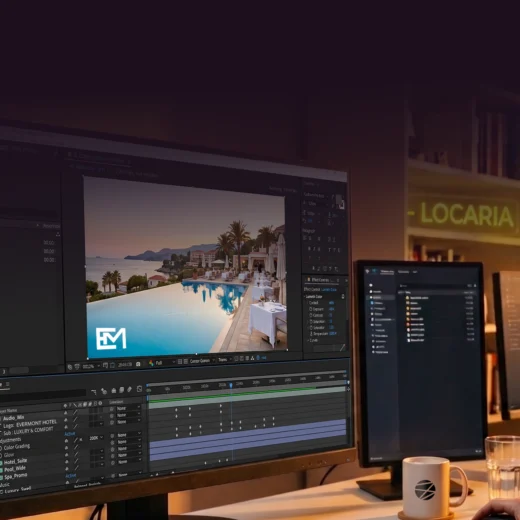Open the Graph Editor icon in timeline toolbar
The height and width of the screenshot is (520, 520).
pyautogui.click(x=139, y=389)
